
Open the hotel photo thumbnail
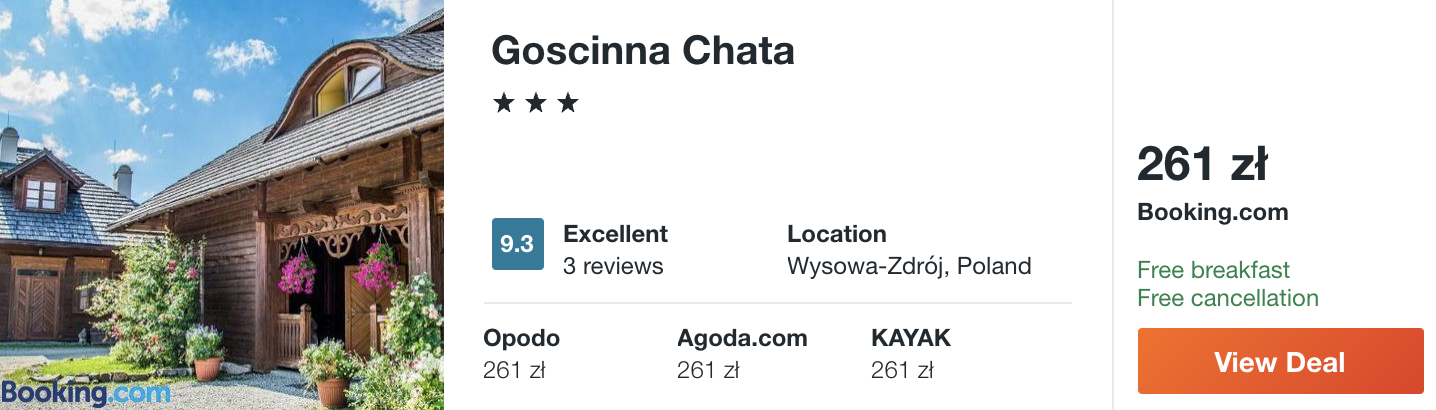(222, 205)
